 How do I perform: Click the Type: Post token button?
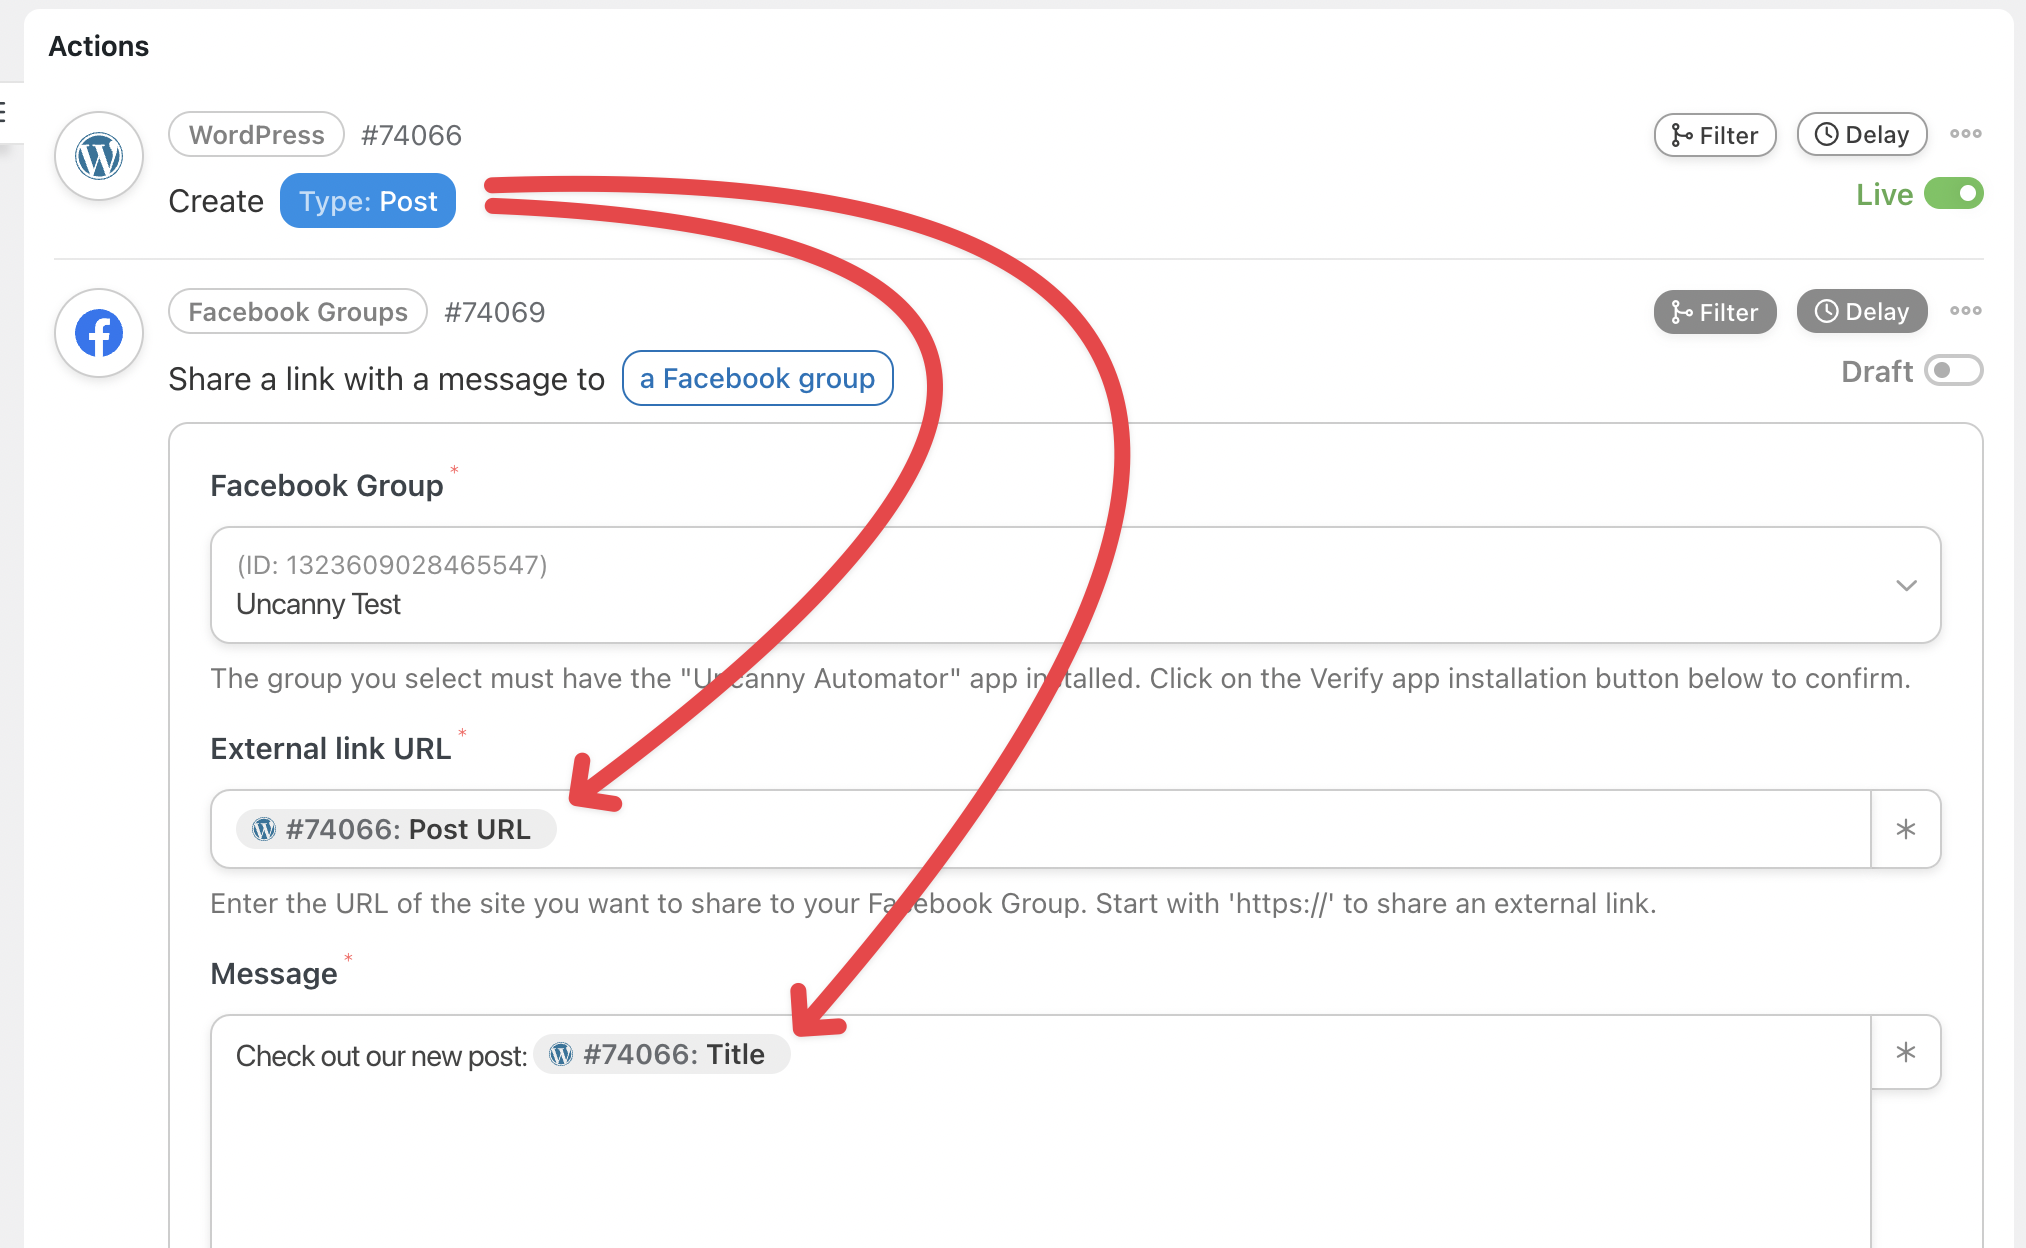[368, 201]
